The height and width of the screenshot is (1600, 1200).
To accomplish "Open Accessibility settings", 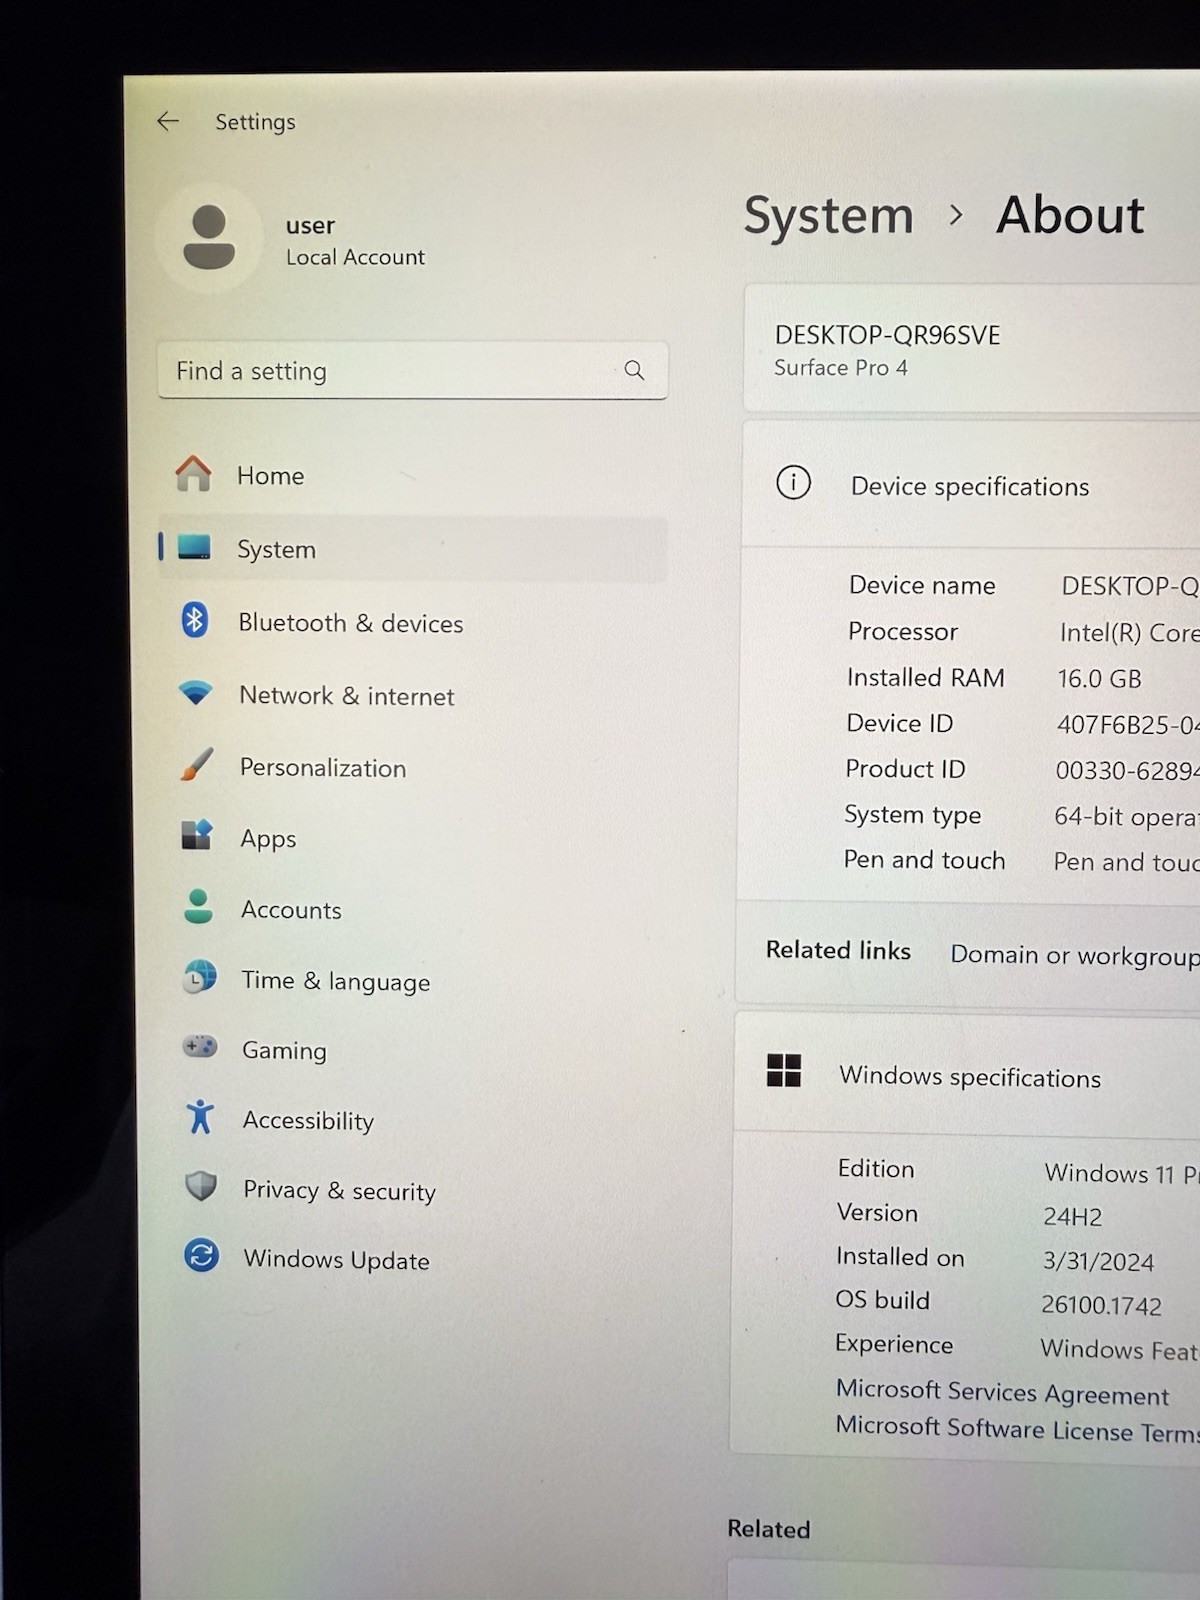I will (412, 1120).
